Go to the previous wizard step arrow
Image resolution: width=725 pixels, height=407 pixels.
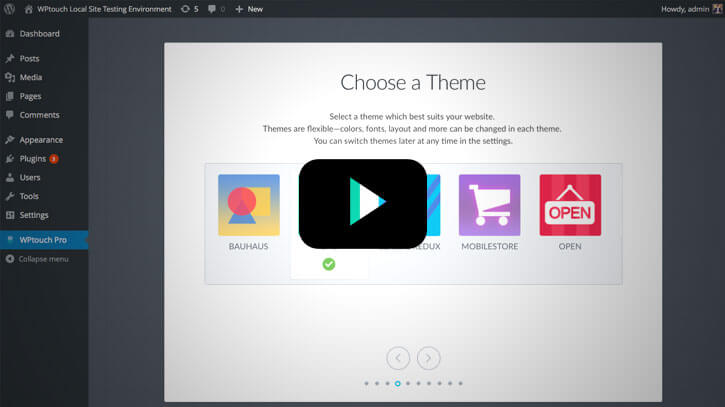click(398, 358)
